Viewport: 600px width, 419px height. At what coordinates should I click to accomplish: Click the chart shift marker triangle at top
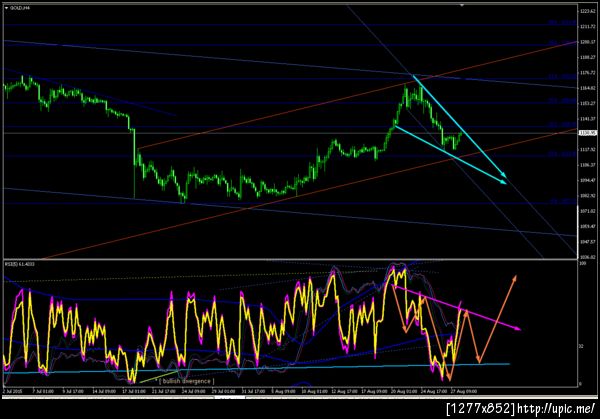pos(462,5)
